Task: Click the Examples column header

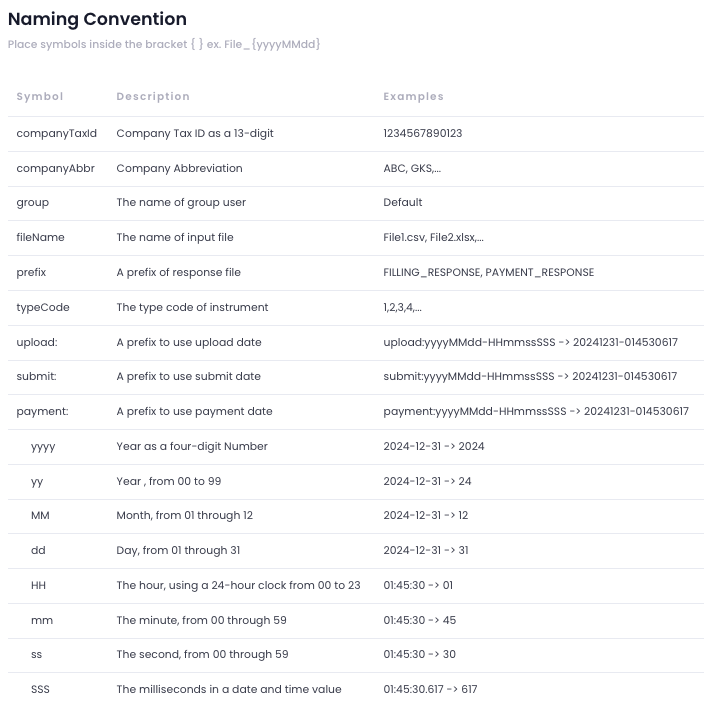Action: (x=413, y=97)
